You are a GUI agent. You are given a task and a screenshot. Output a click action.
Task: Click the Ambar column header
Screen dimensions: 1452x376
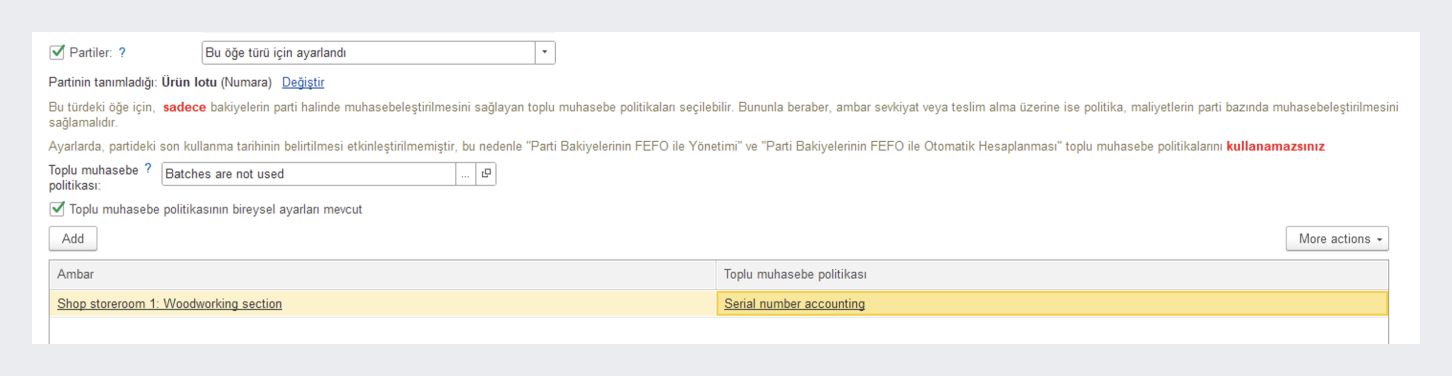click(x=383, y=274)
